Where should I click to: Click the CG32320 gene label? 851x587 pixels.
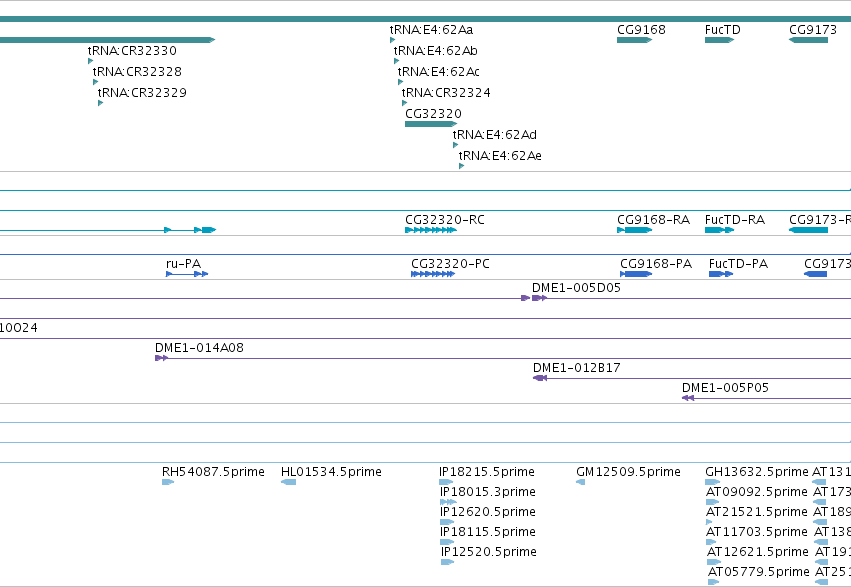pos(433,114)
